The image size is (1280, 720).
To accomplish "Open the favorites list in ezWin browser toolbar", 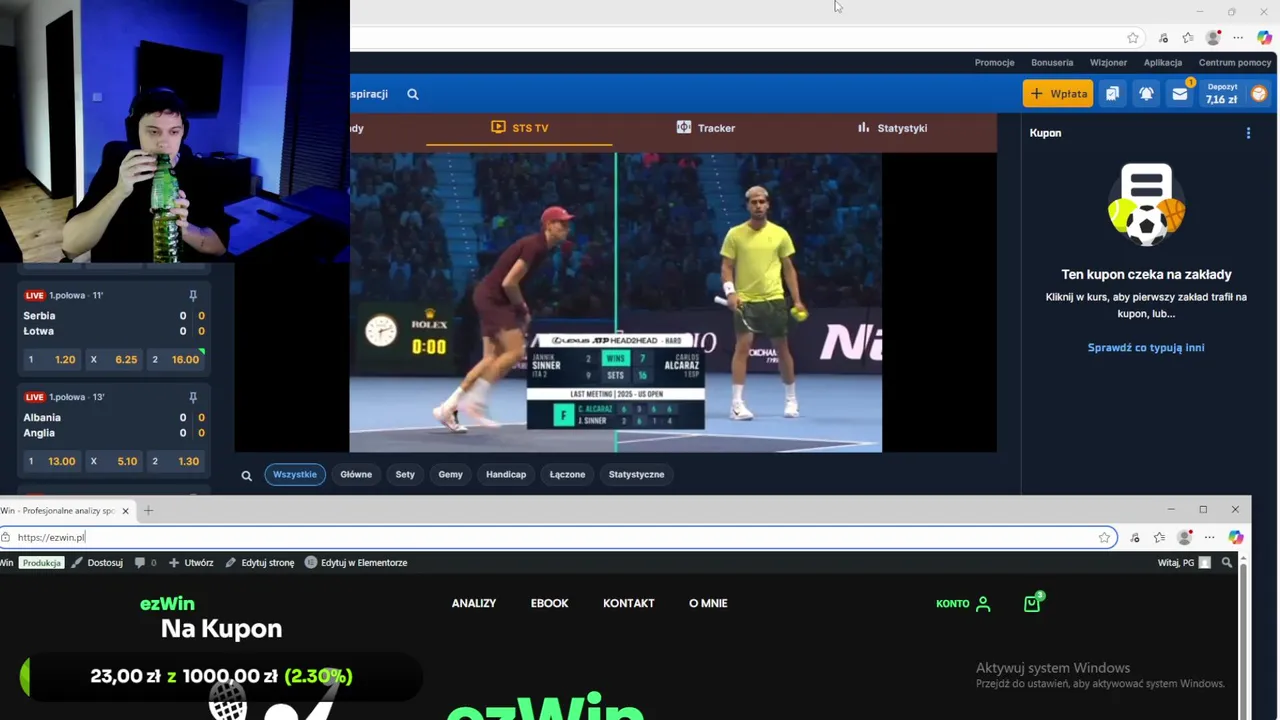I will click(1159, 537).
